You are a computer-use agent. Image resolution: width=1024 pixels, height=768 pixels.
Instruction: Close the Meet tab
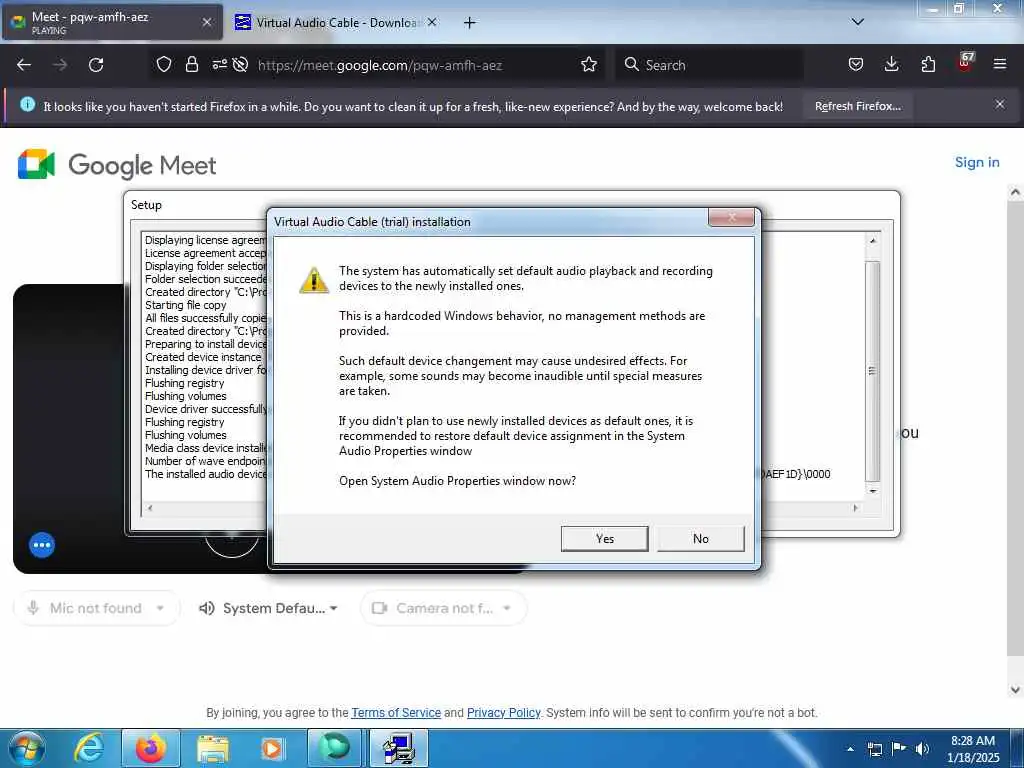tap(206, 22)
